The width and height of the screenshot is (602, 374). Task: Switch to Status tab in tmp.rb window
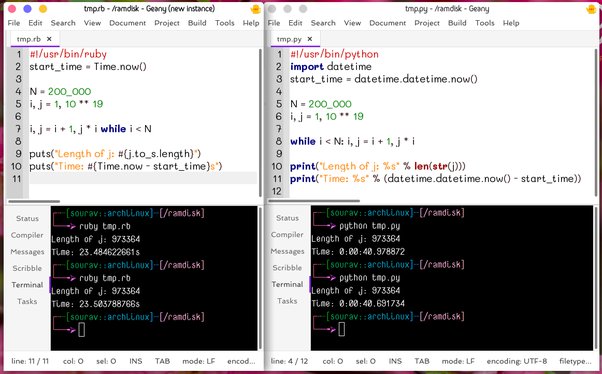pos(27,218)
